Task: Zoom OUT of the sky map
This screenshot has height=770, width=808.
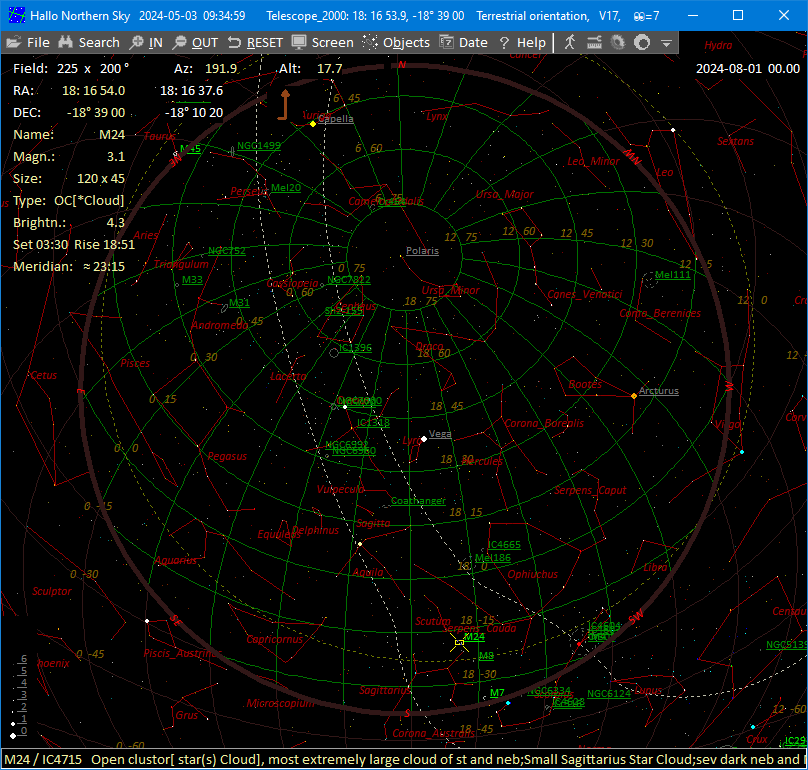Action: pyautogui.click(x=196, y=42)
